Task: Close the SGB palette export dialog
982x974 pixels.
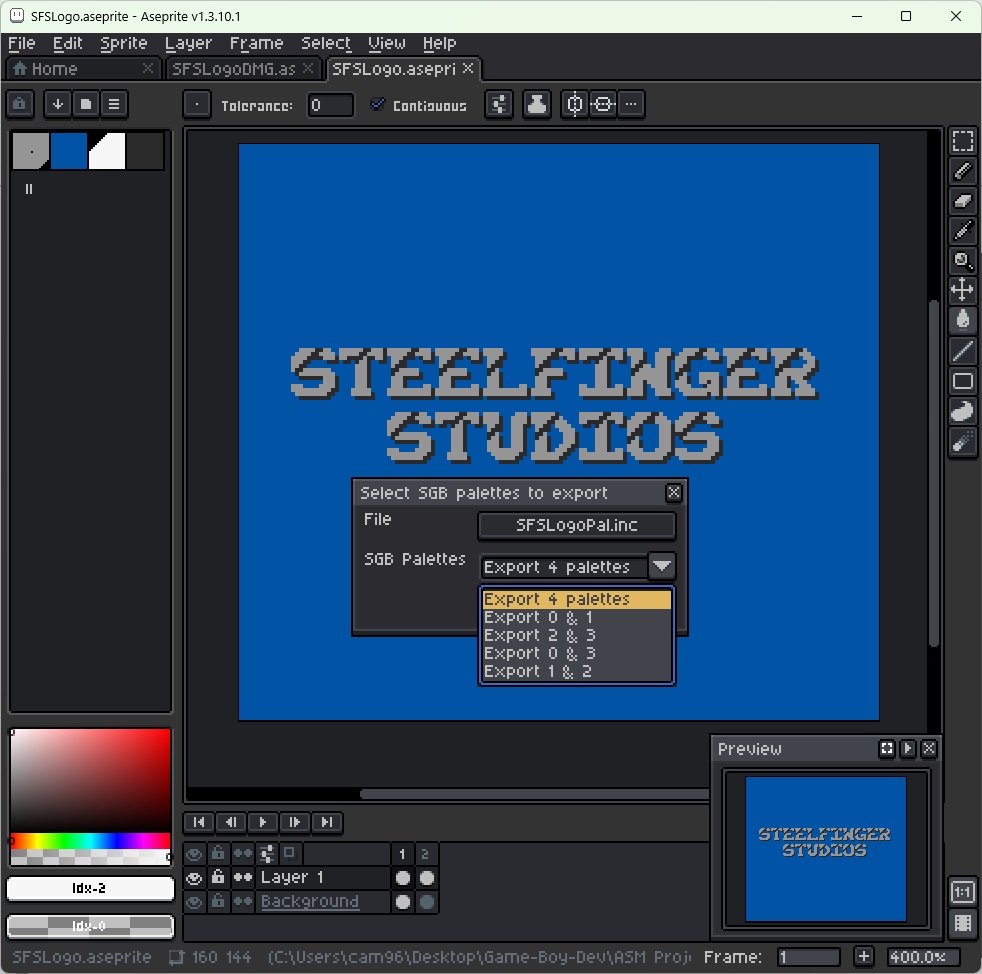Action: (673, 492)
